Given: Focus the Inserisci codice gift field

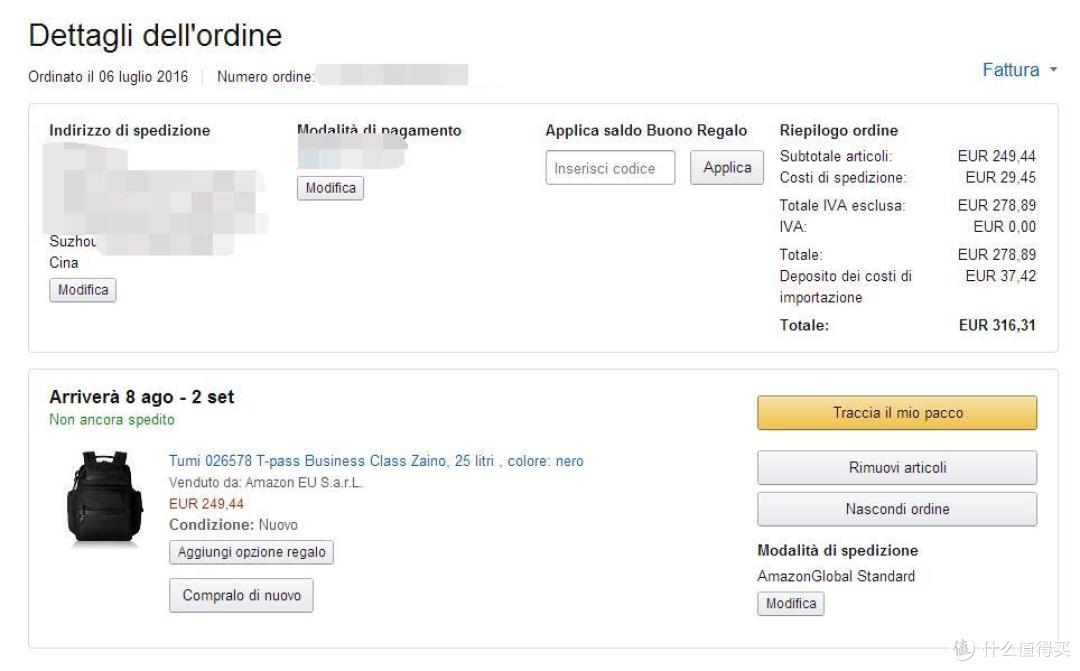Looking at the screenshot, I should click(x=610, y=168).
